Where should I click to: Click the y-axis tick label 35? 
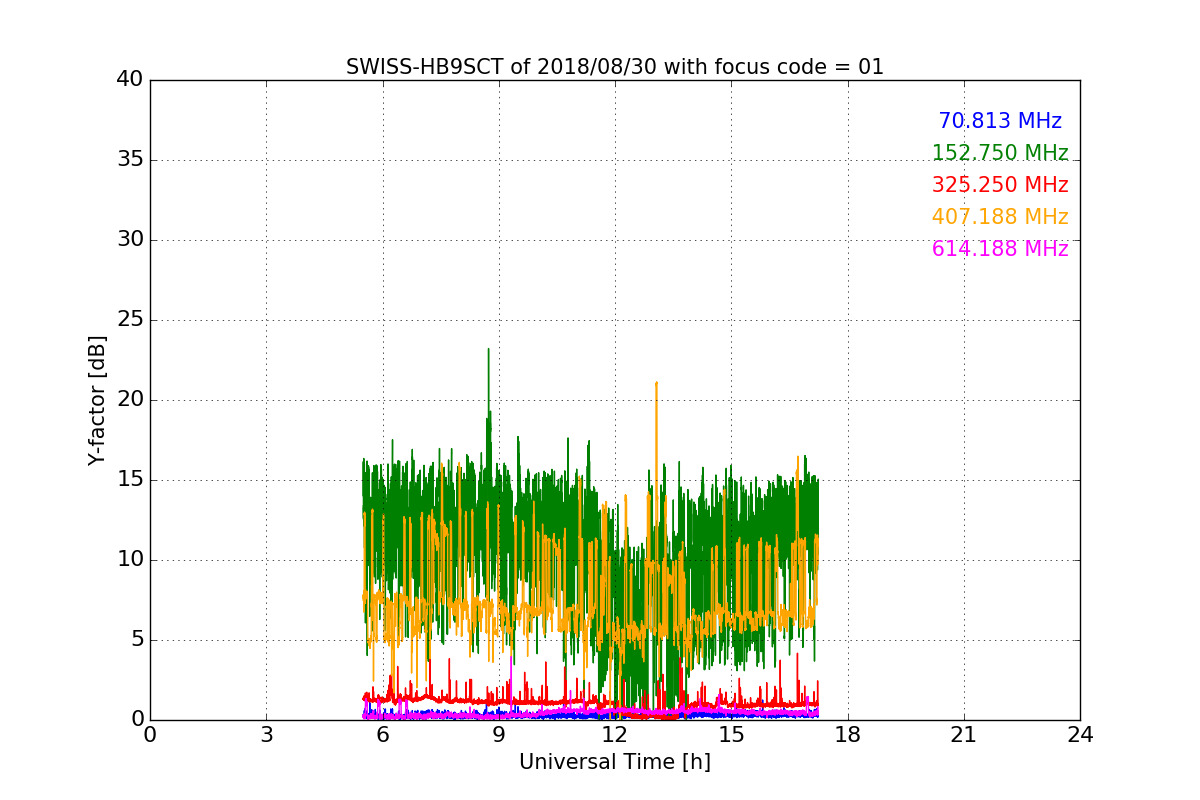click(130, 160)
